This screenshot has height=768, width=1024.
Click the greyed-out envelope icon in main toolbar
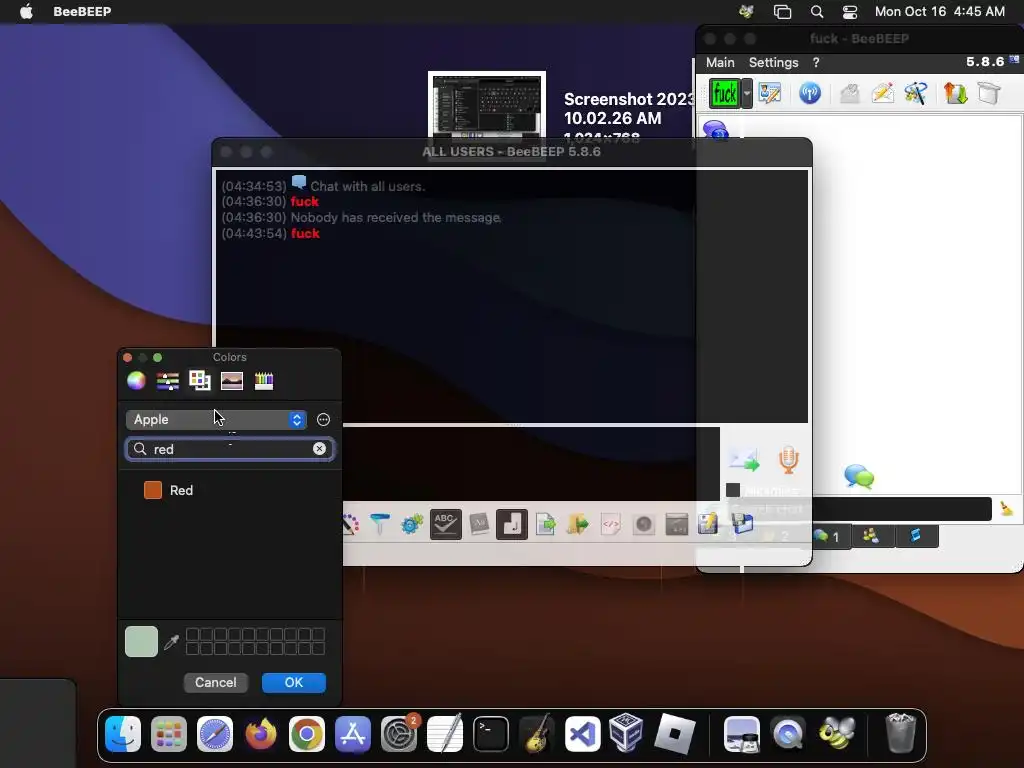849,93
